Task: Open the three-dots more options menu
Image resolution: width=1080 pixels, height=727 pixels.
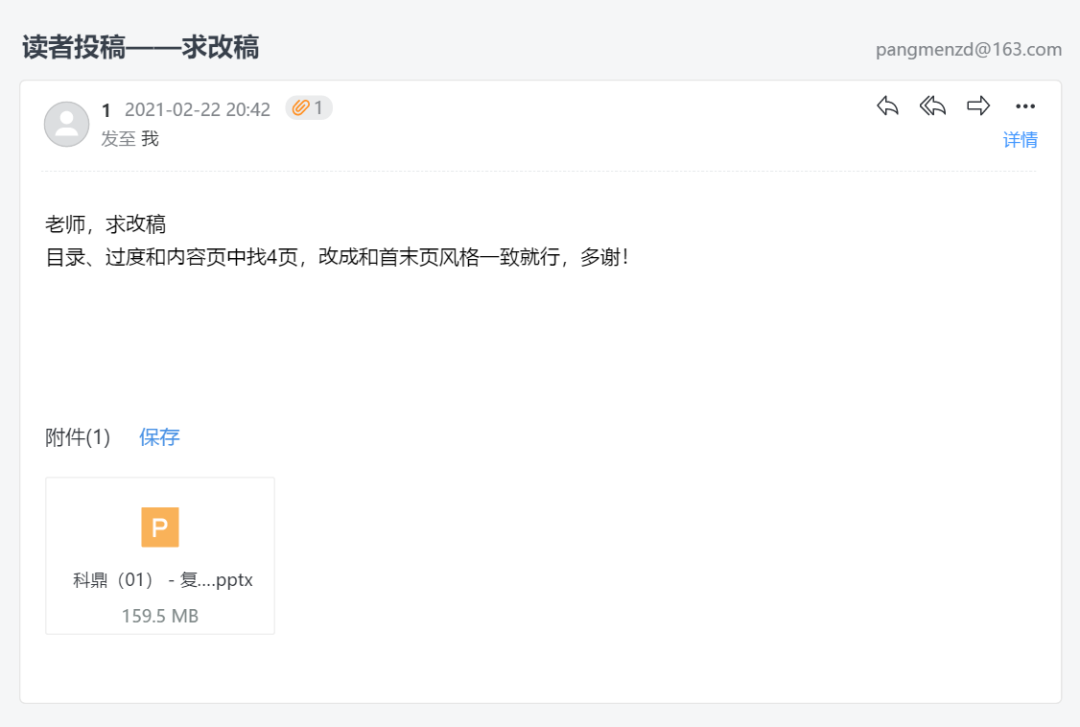Action: point(1025,106)
